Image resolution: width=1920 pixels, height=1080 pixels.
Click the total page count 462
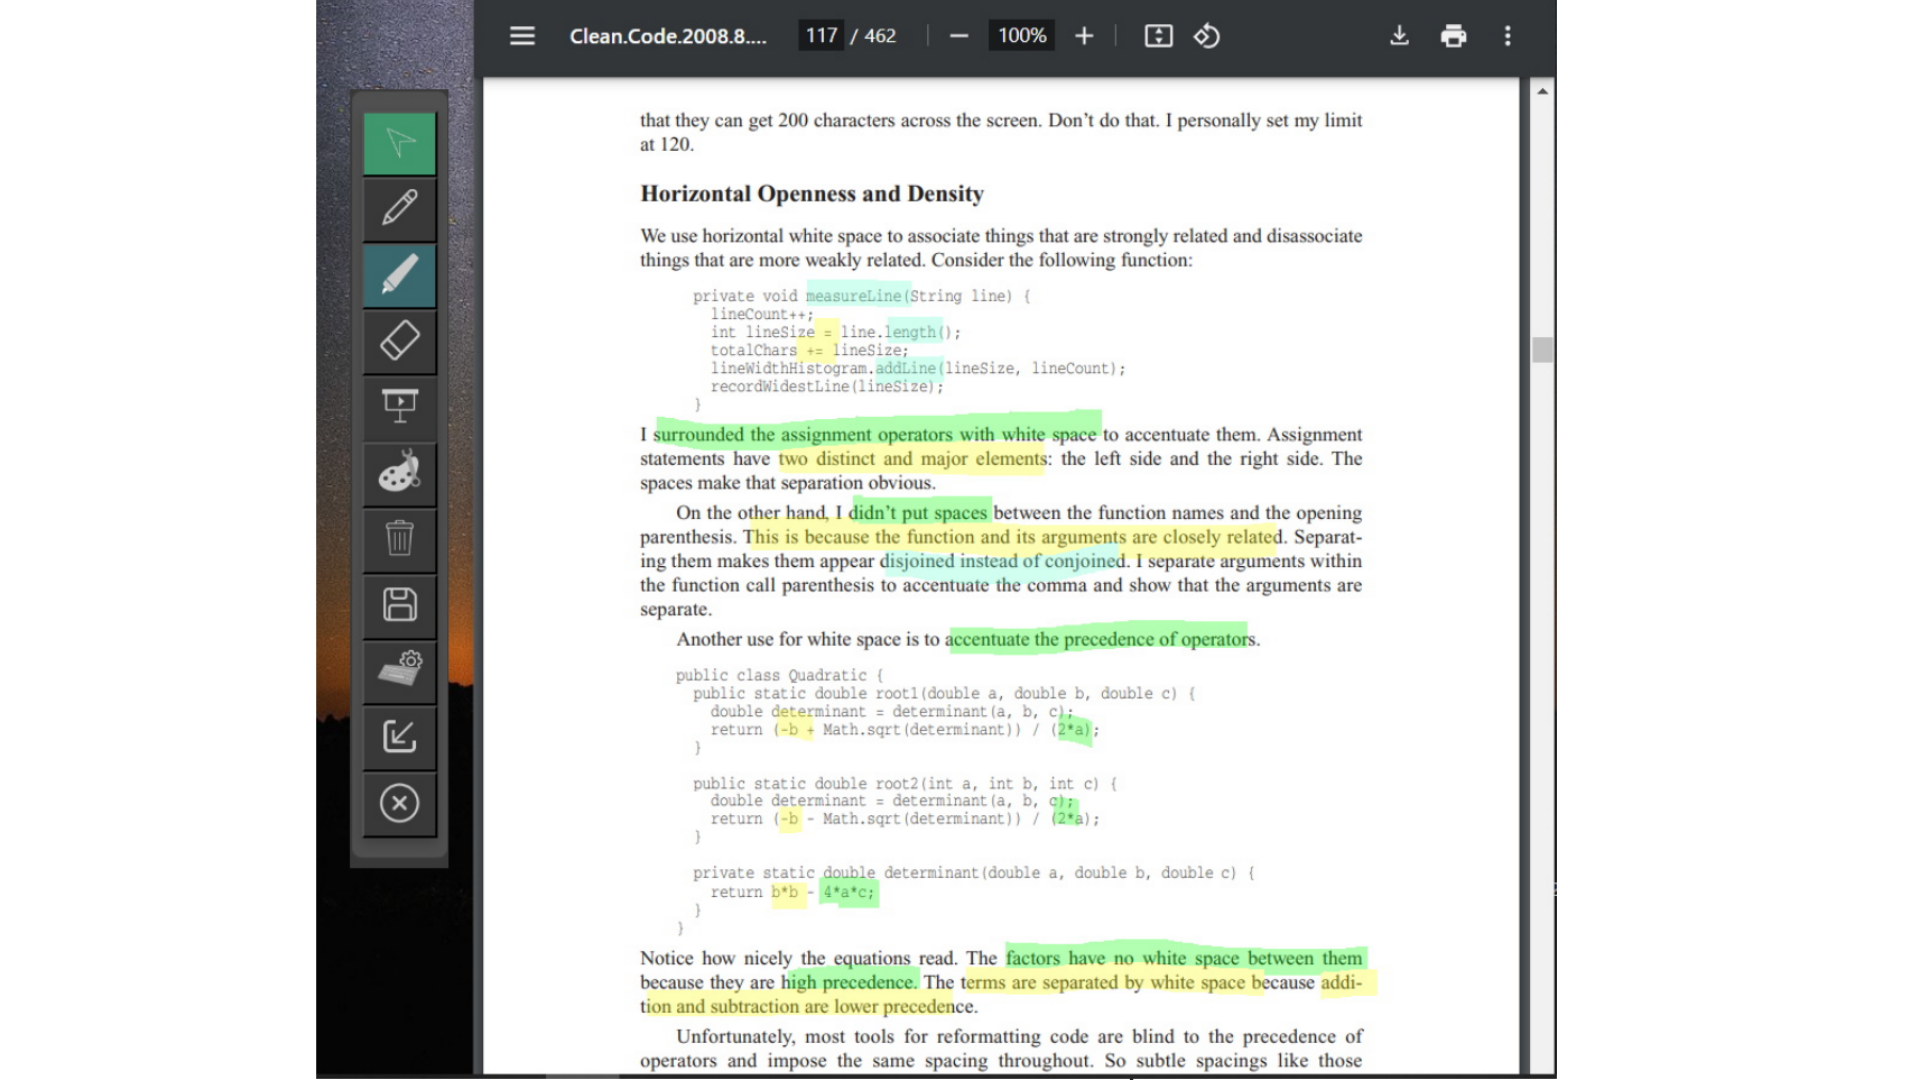880,36
